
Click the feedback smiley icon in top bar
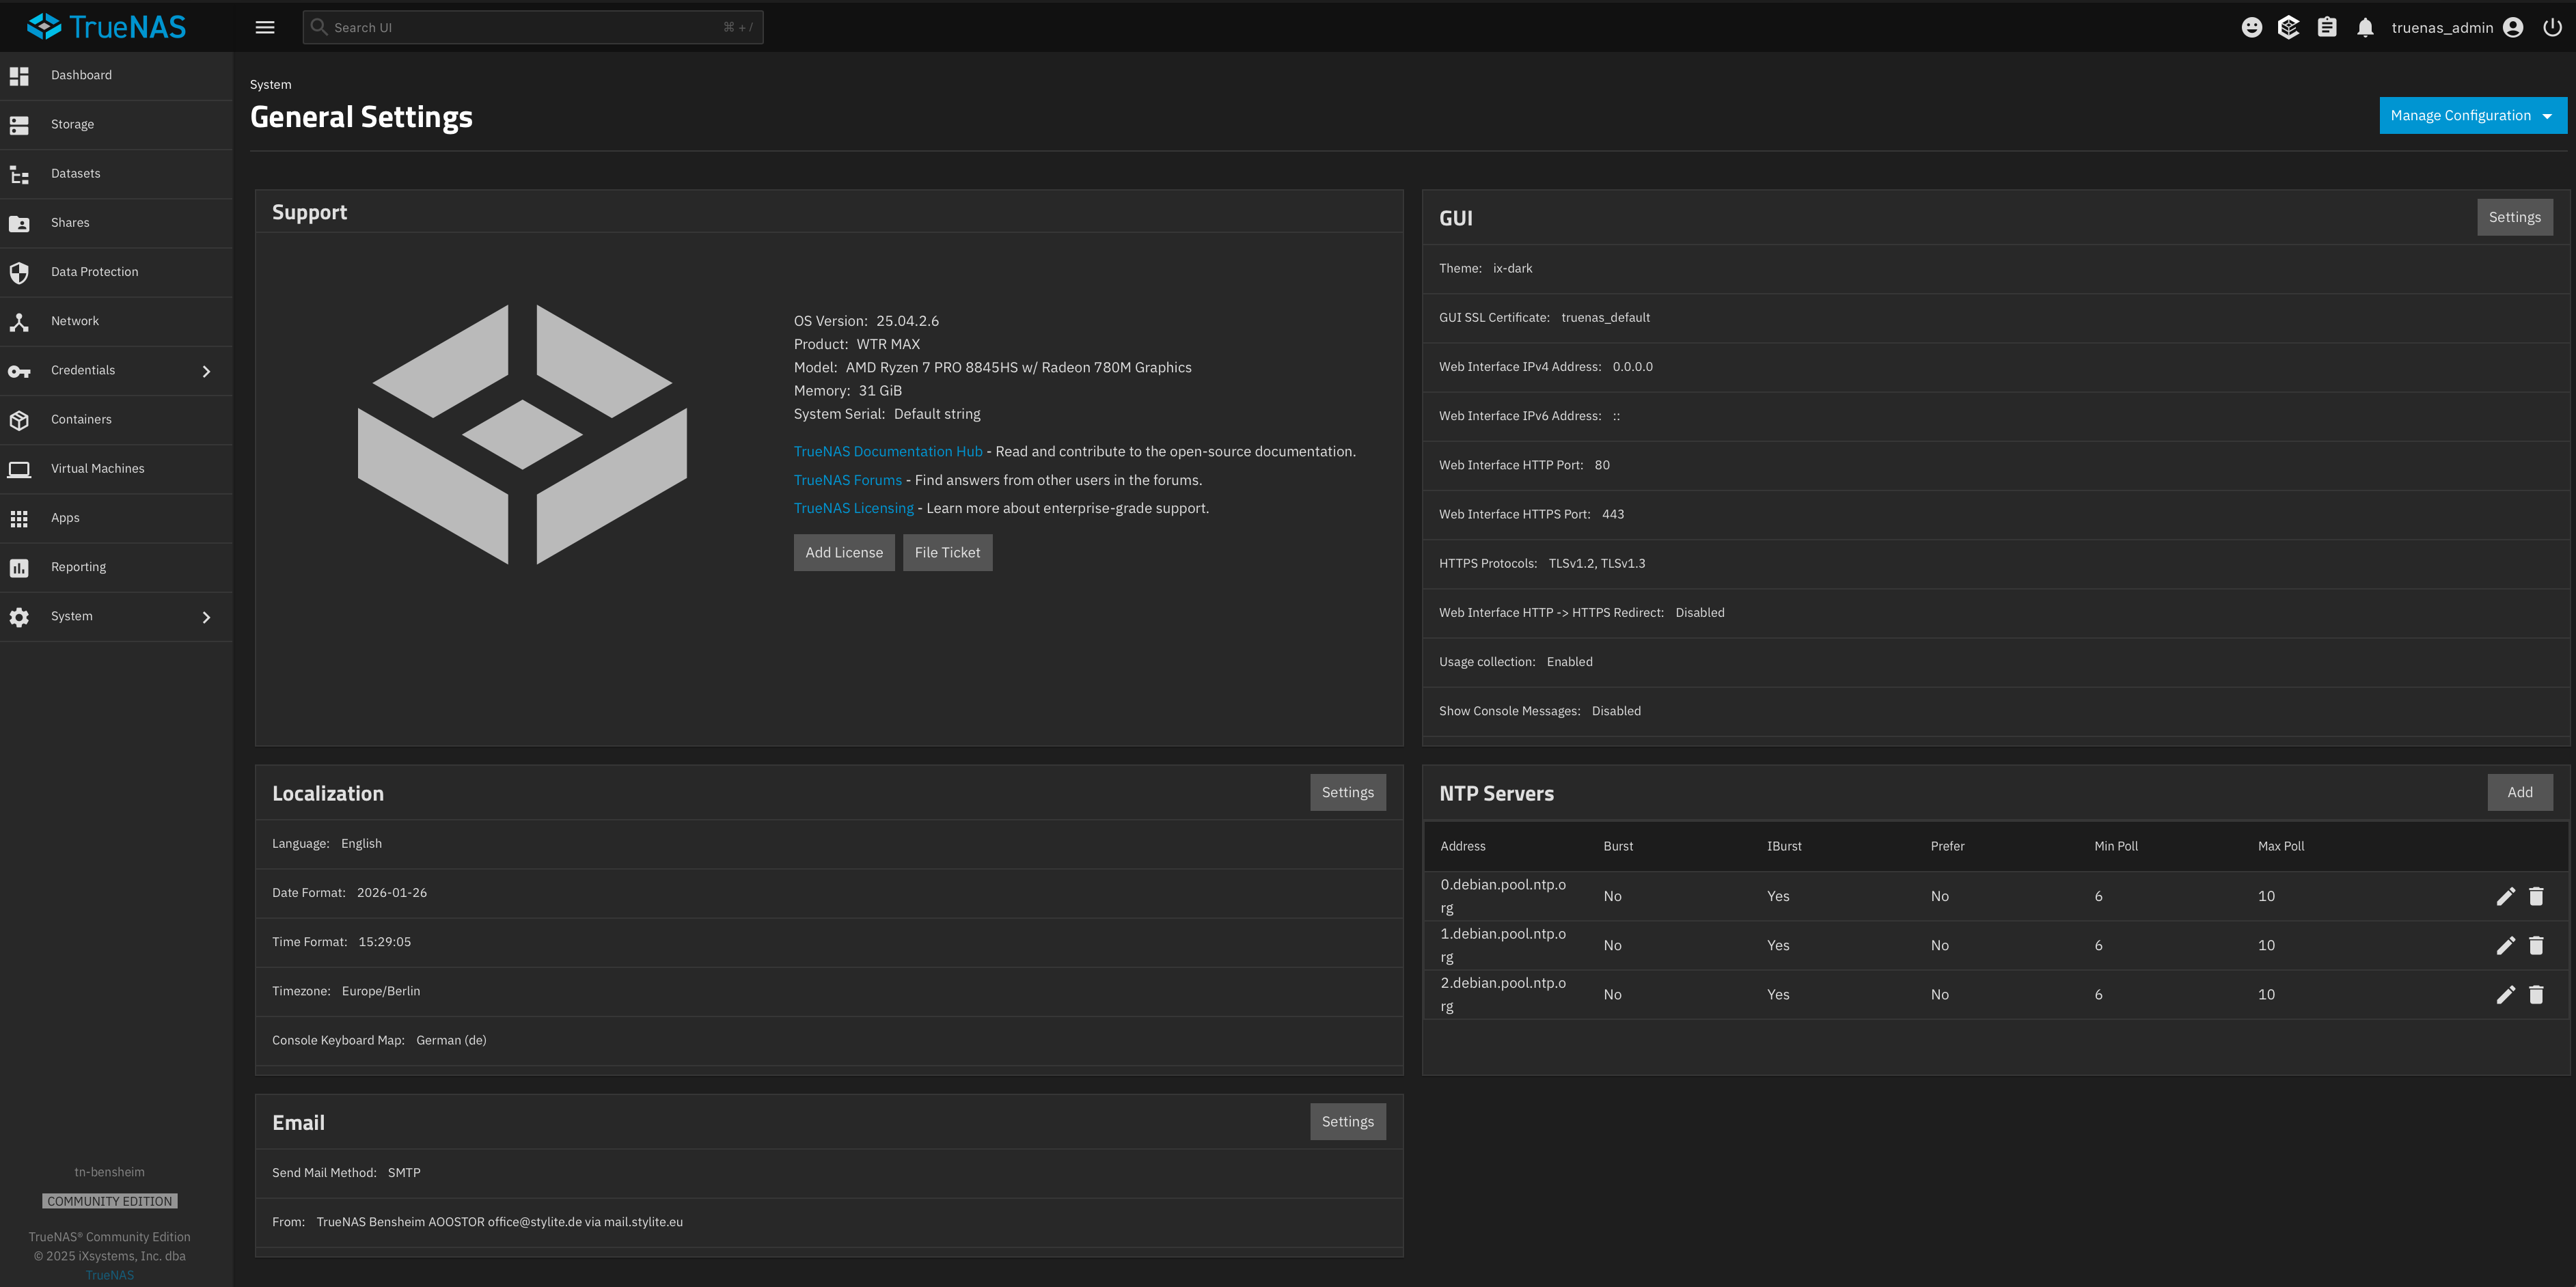click(x=2252, y=27)
